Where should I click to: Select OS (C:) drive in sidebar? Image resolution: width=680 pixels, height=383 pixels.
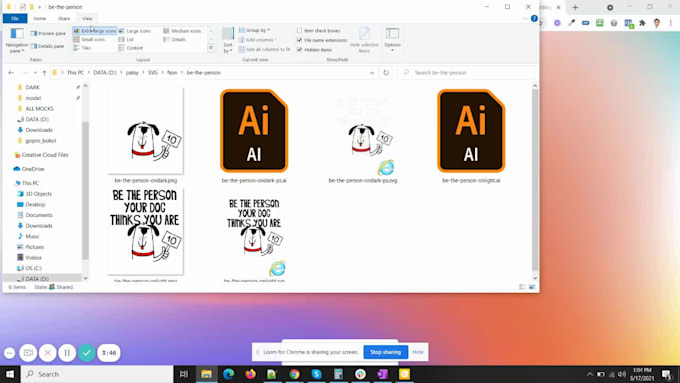[33, 268]
